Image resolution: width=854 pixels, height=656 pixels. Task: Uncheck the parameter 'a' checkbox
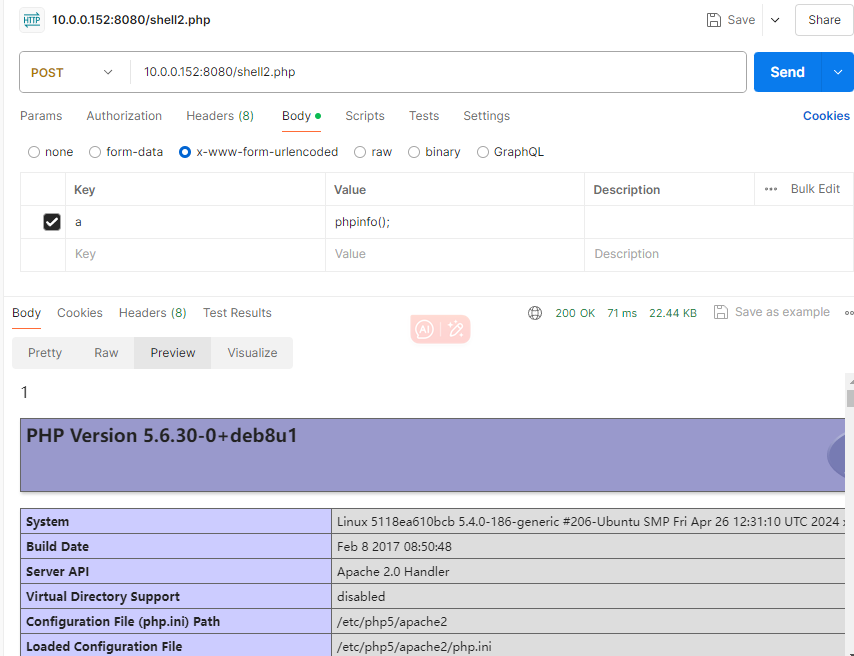(52, 222)
